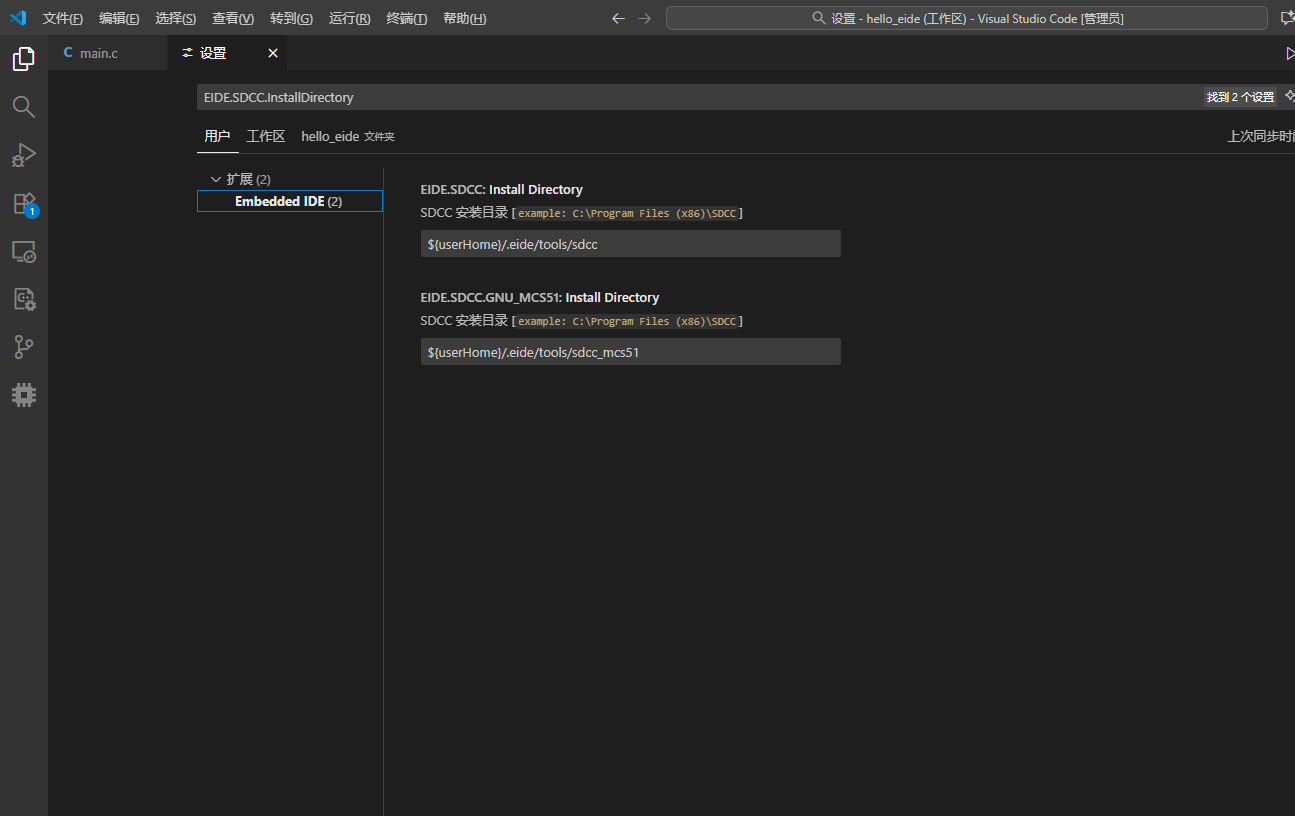Click the settings sliders icon on 设置 tab

click(x=187, y=53)
